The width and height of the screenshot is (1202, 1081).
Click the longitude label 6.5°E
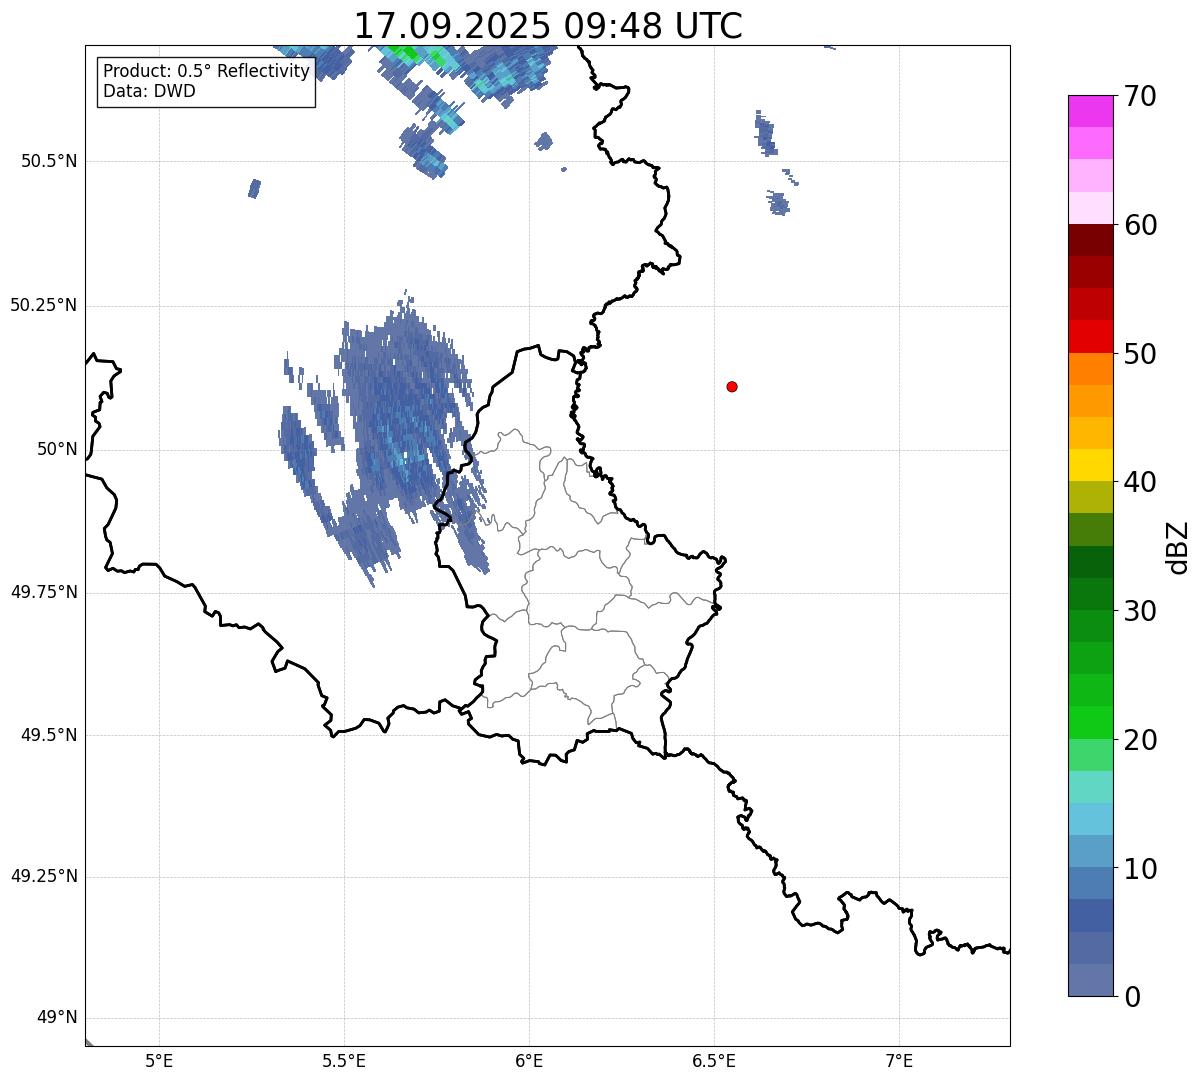coord(714,1061)
